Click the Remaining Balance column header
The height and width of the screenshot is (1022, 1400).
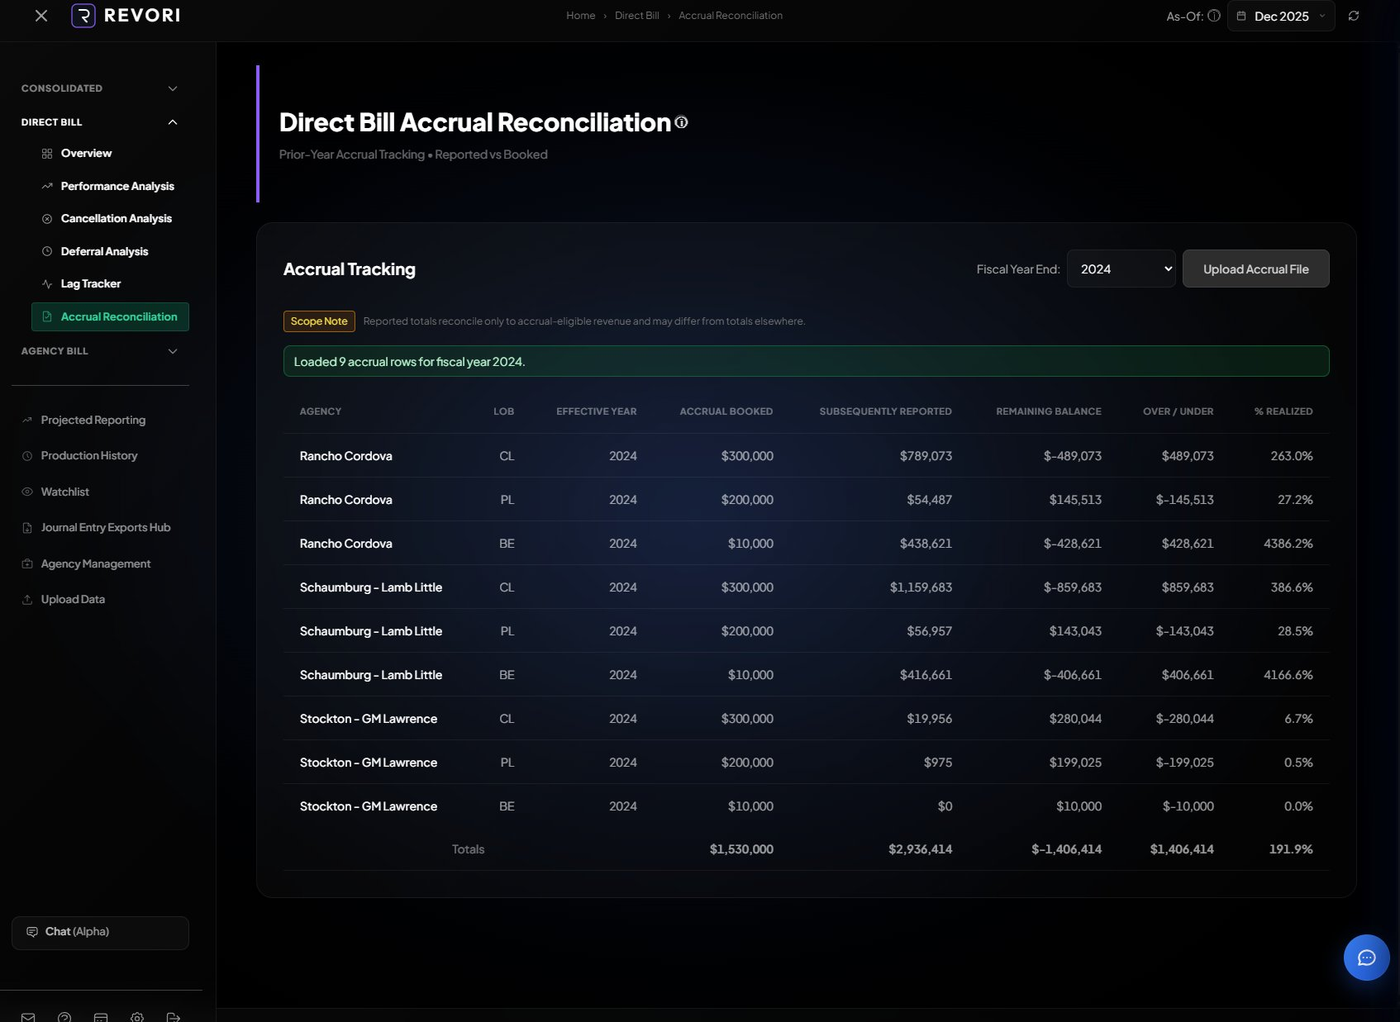point(1048,412)
